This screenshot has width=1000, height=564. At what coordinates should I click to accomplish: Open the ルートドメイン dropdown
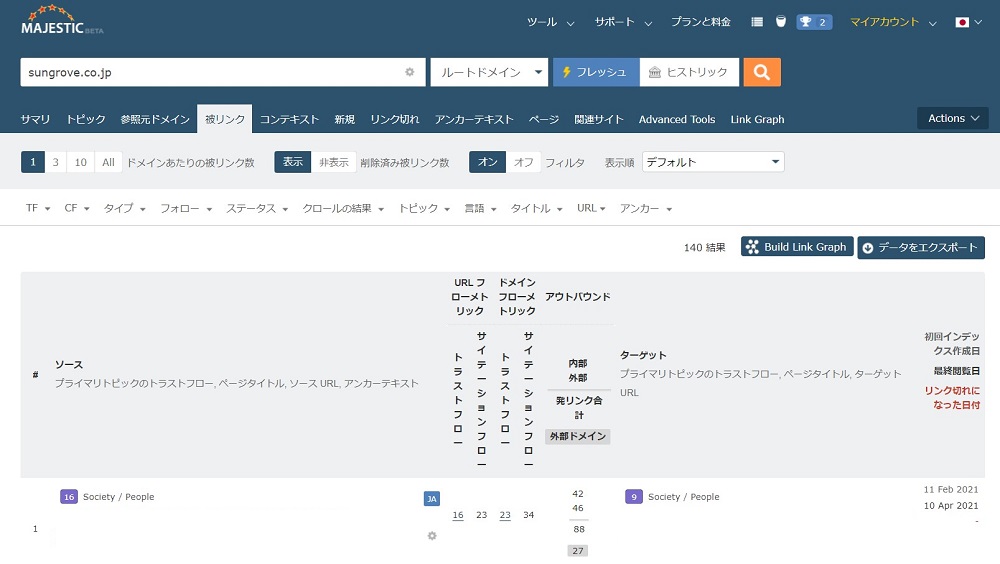coord(490,72)
